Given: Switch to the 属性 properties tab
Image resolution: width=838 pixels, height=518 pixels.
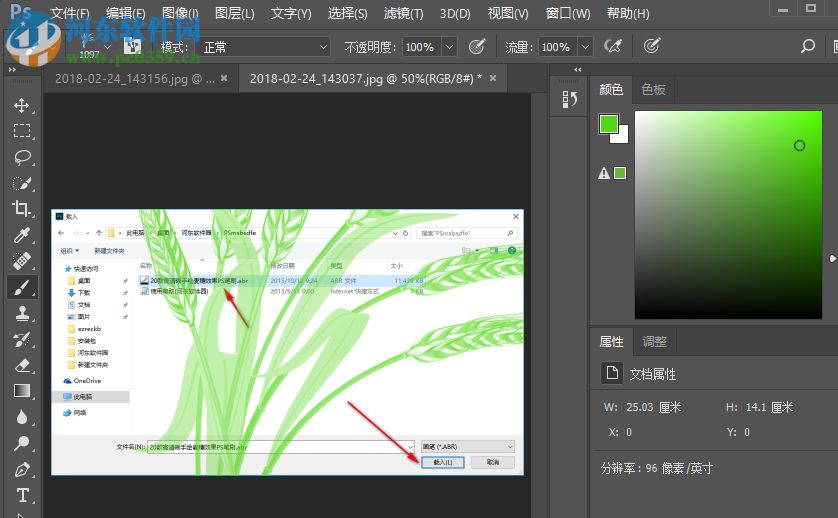Looking at the screenshot, I should coord(611,341).
